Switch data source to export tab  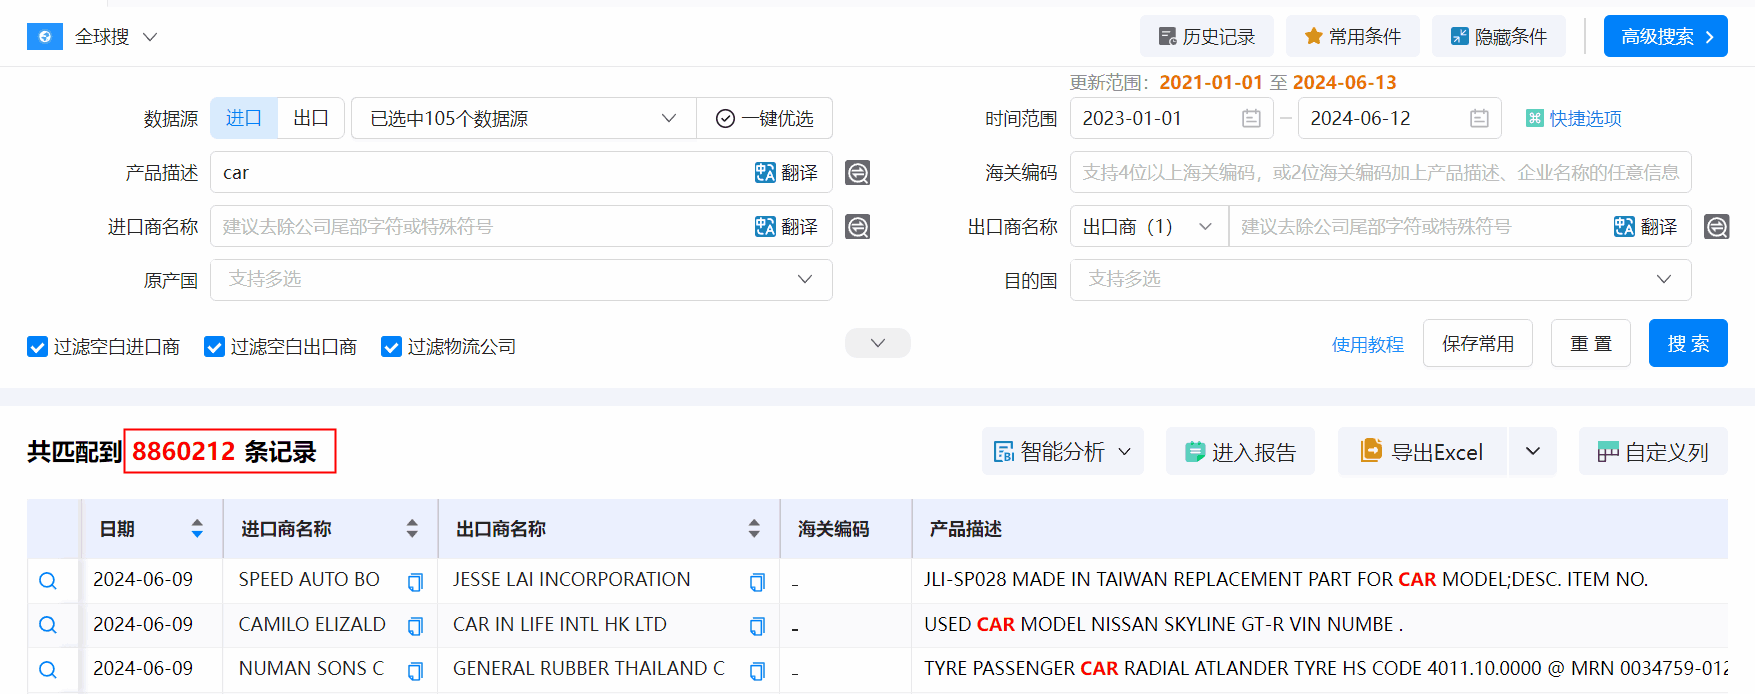310,119
